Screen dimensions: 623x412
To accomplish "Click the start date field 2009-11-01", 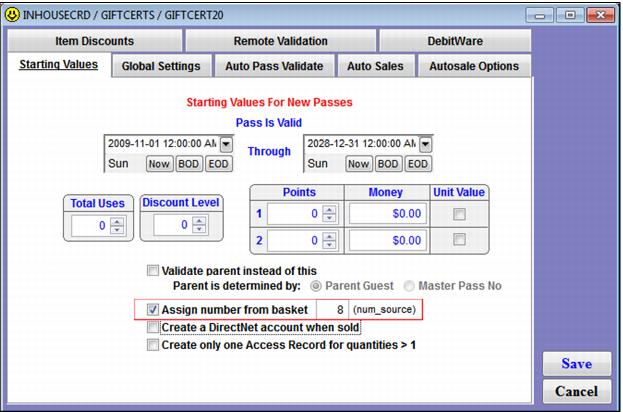I will (162, 144).
